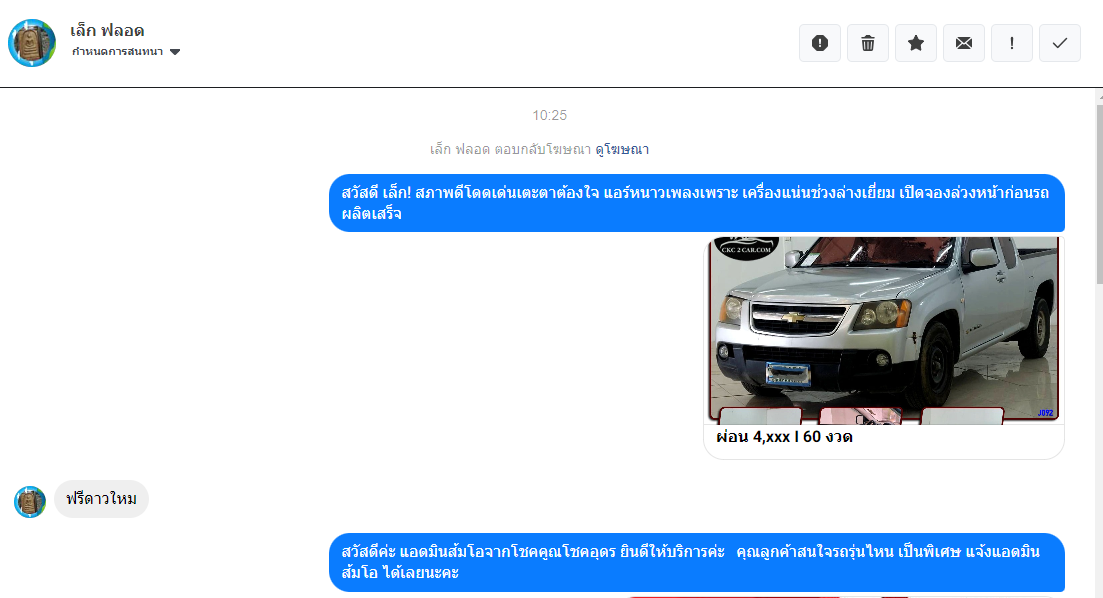Select the ผ่อน 4,xxx l 60 งวด caption
Screen dimensions: 1103x598
click(x=784, y=437)
